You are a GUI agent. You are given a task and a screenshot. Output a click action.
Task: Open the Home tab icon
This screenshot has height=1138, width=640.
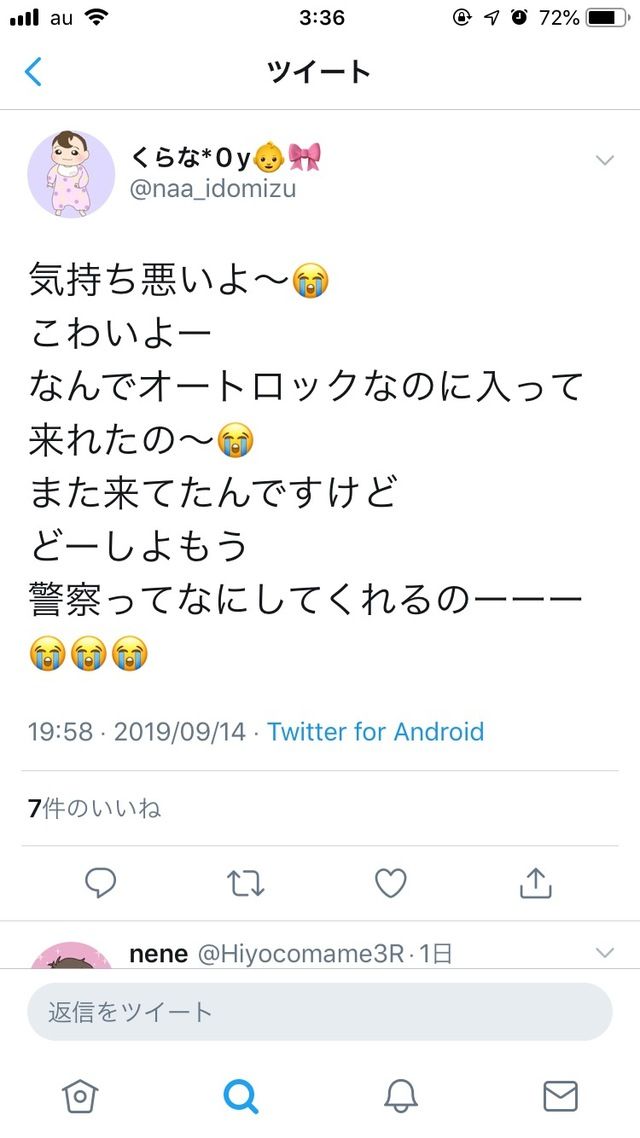point(80,1095)
